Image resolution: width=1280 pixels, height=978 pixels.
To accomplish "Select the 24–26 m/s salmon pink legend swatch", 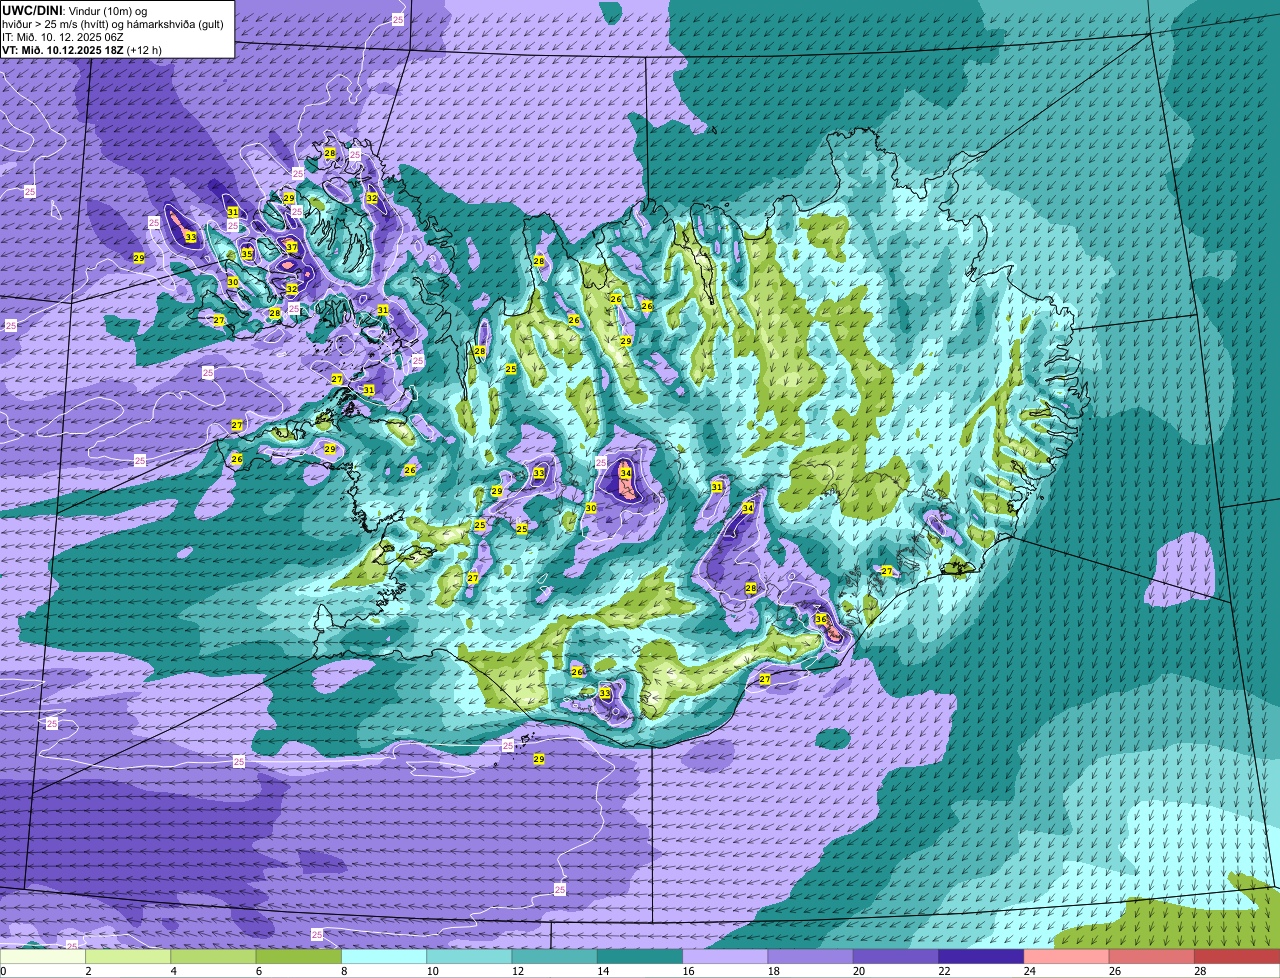I will pyautogui.click(x=1068, y=957).
